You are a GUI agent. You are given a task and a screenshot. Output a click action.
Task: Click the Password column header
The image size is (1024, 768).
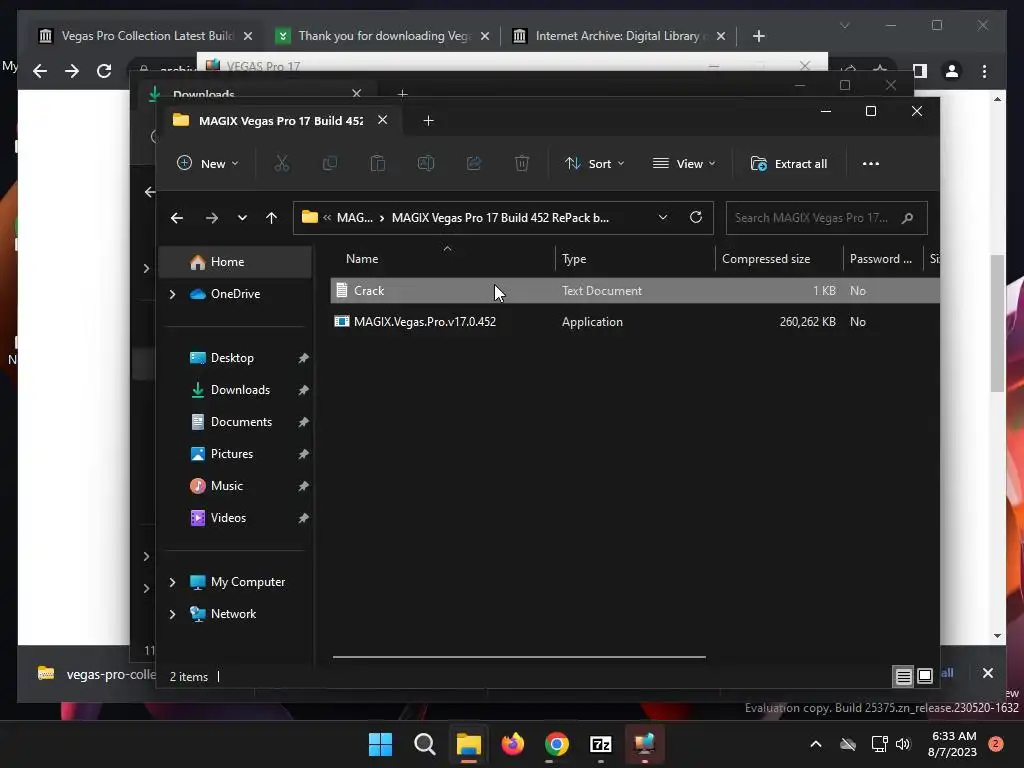click(882, 259)
